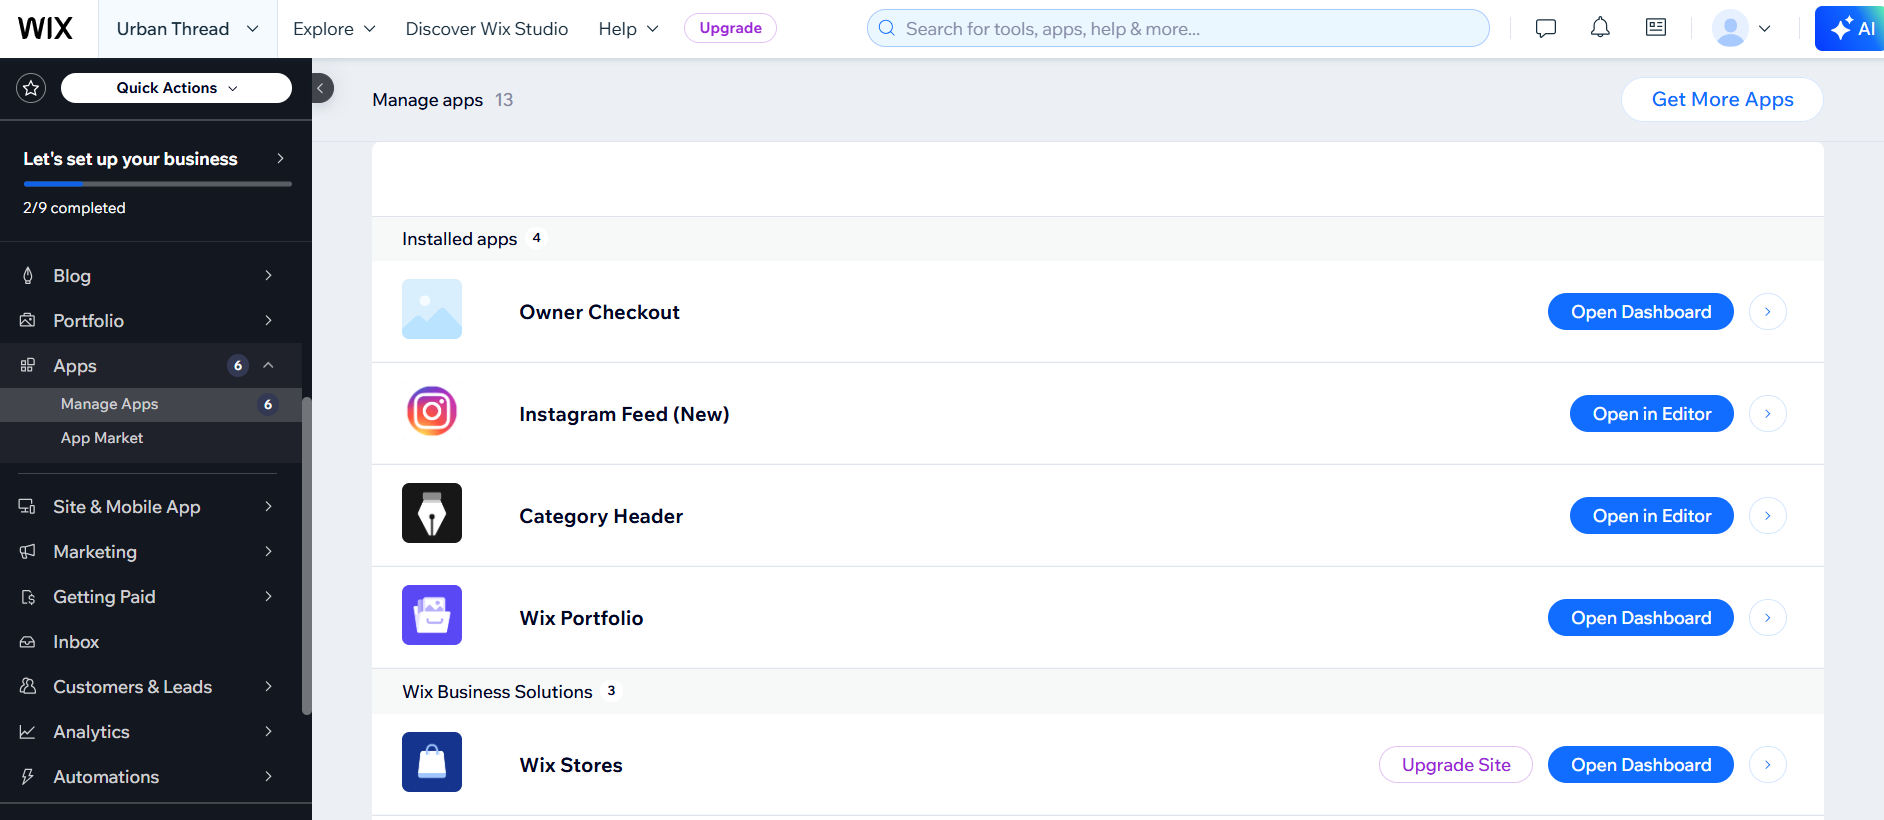Expand the Marketing section chevron
The height and width of the screenshot is (820, 1884).
pos(268,551)
